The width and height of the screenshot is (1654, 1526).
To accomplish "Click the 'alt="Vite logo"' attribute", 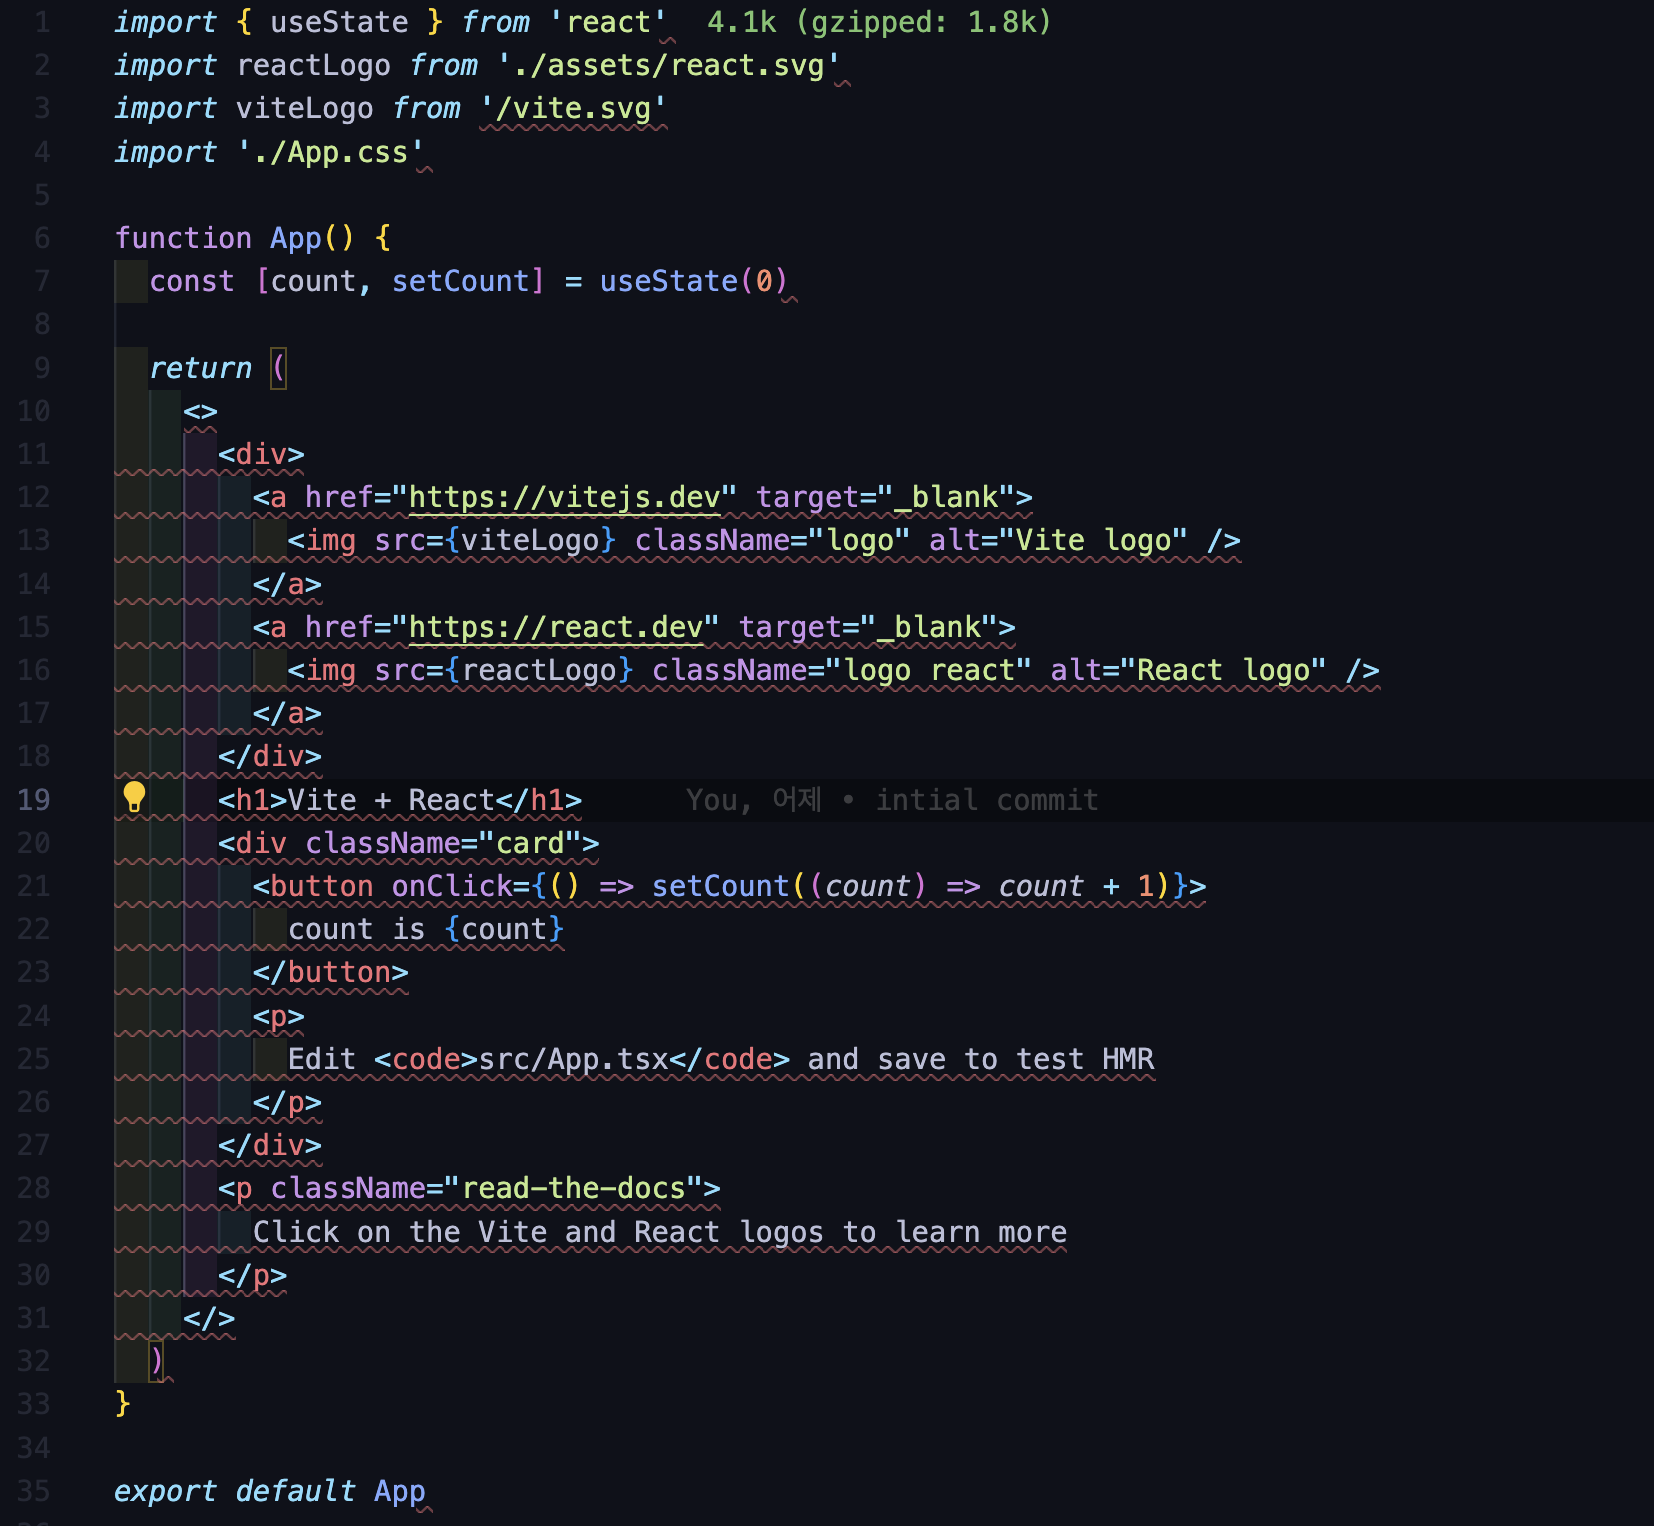I will point(1058,540).
